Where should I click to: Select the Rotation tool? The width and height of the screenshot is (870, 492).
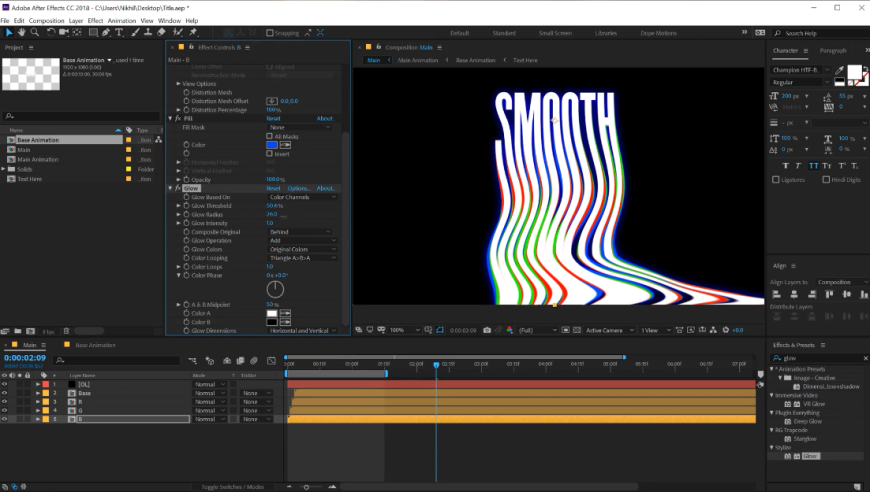(x=50, y=32)
